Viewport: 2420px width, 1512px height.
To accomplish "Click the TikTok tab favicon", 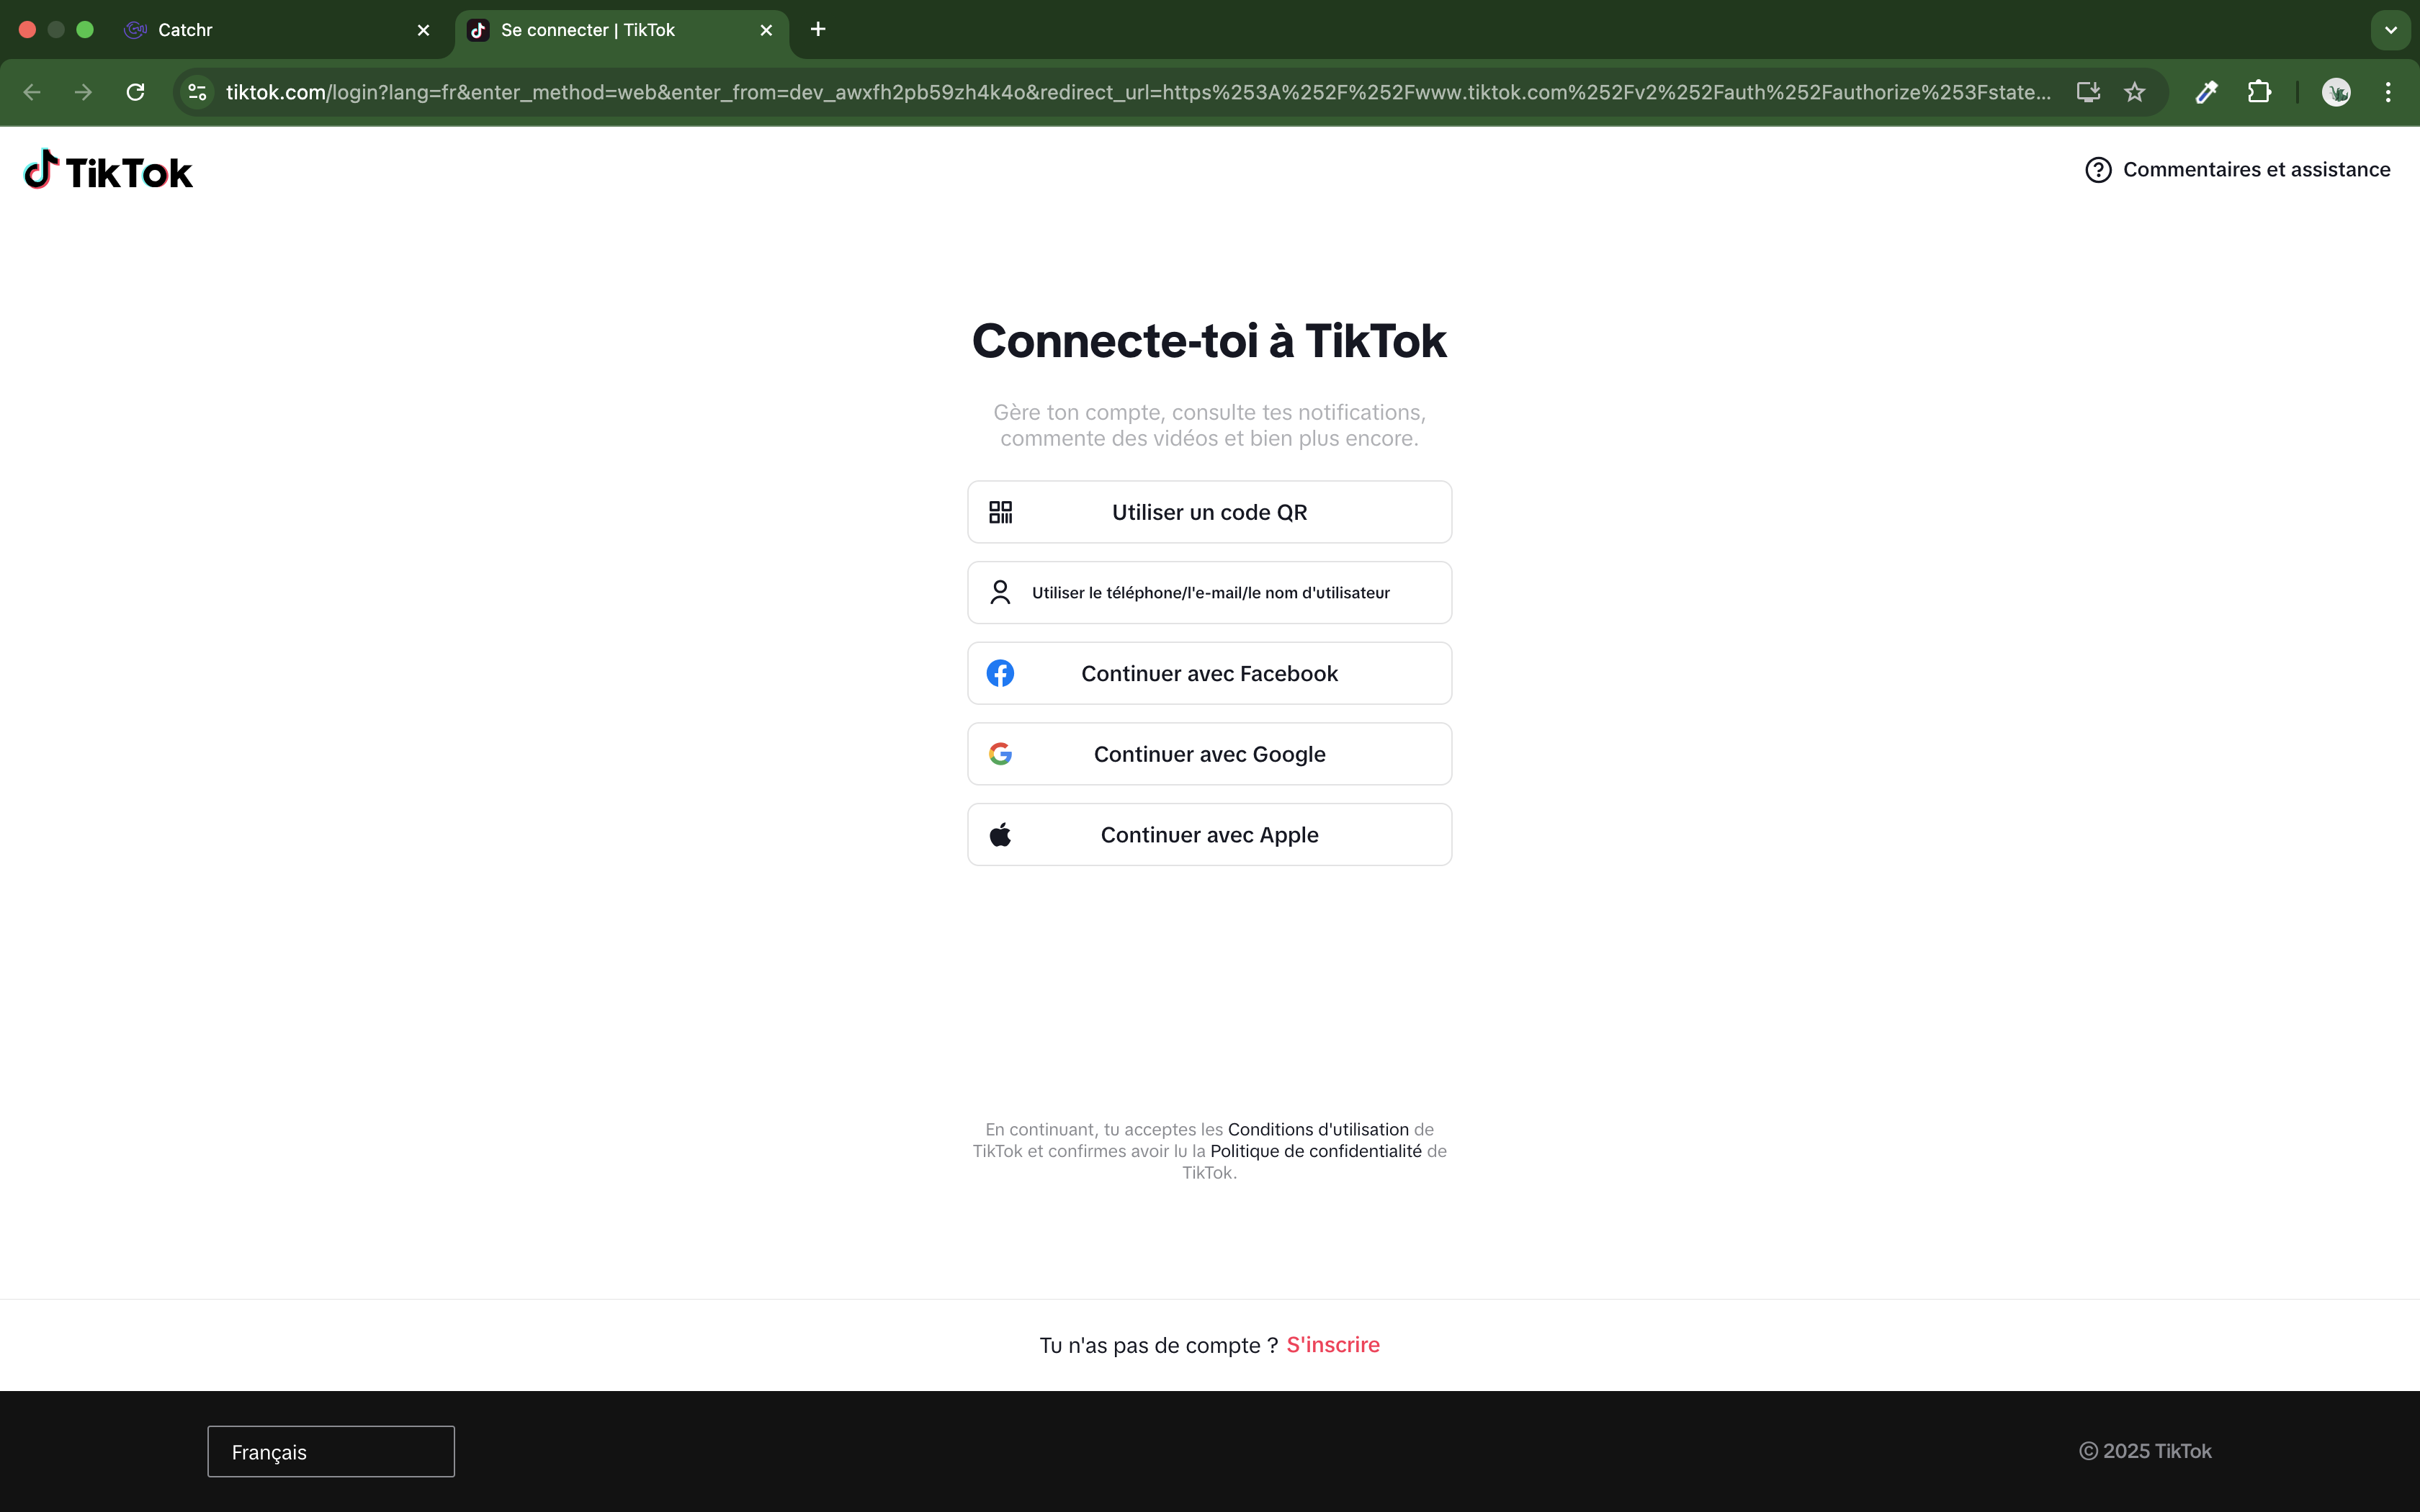I will (478, 30).
